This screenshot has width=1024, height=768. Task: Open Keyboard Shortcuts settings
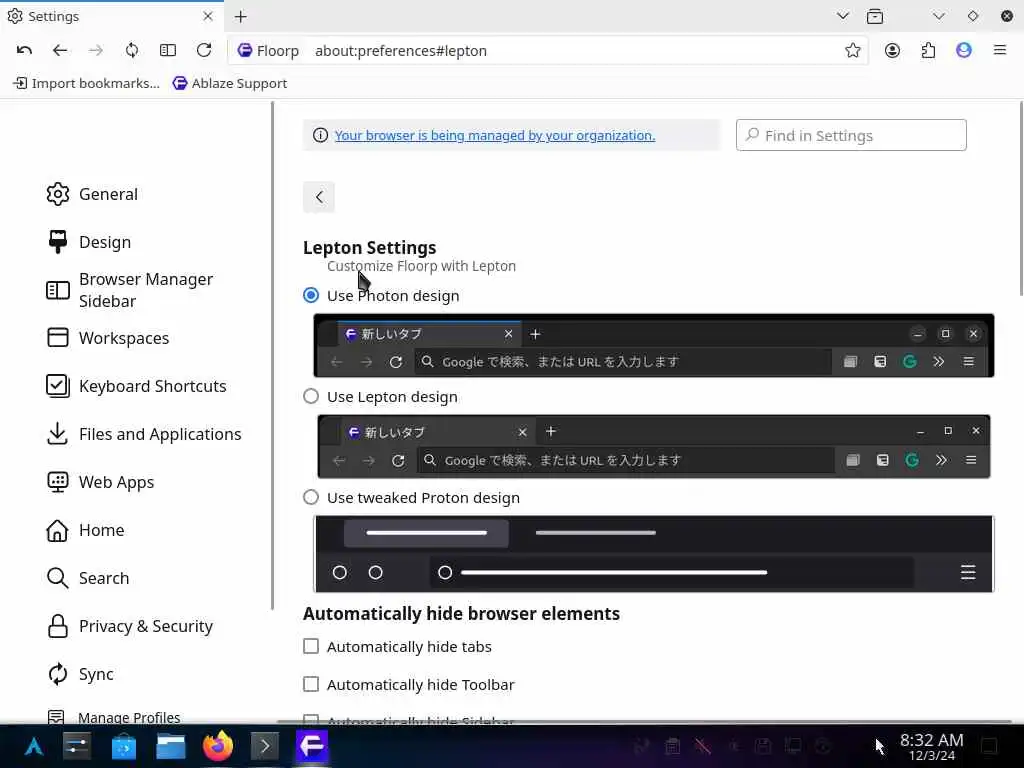[x=136, y=386]
